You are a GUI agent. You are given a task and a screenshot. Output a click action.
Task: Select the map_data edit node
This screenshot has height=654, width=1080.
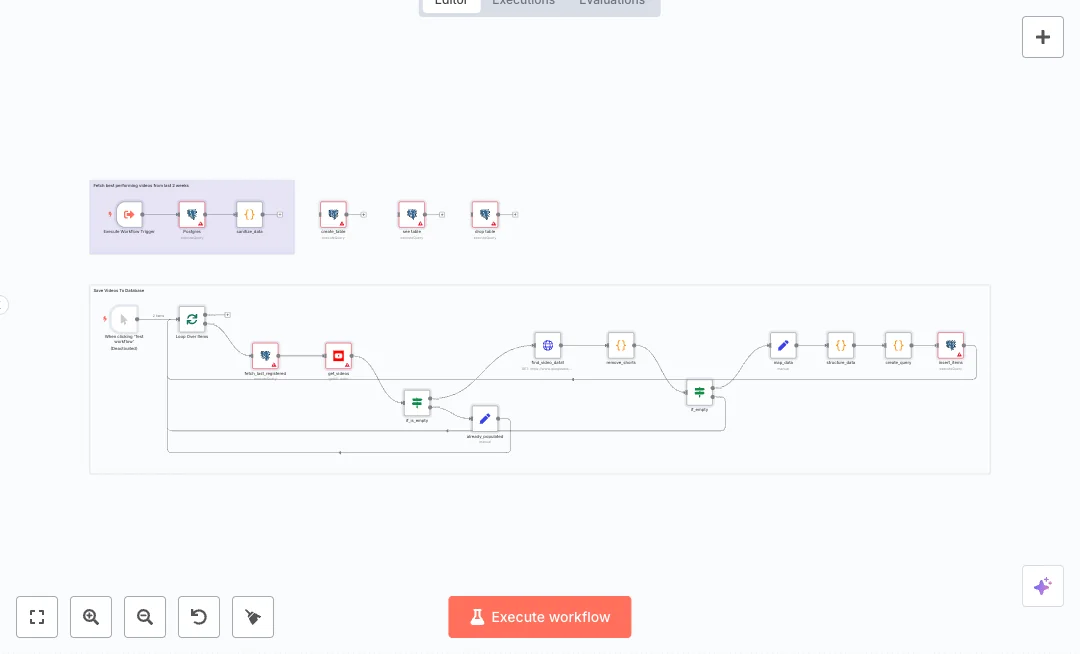783,346
